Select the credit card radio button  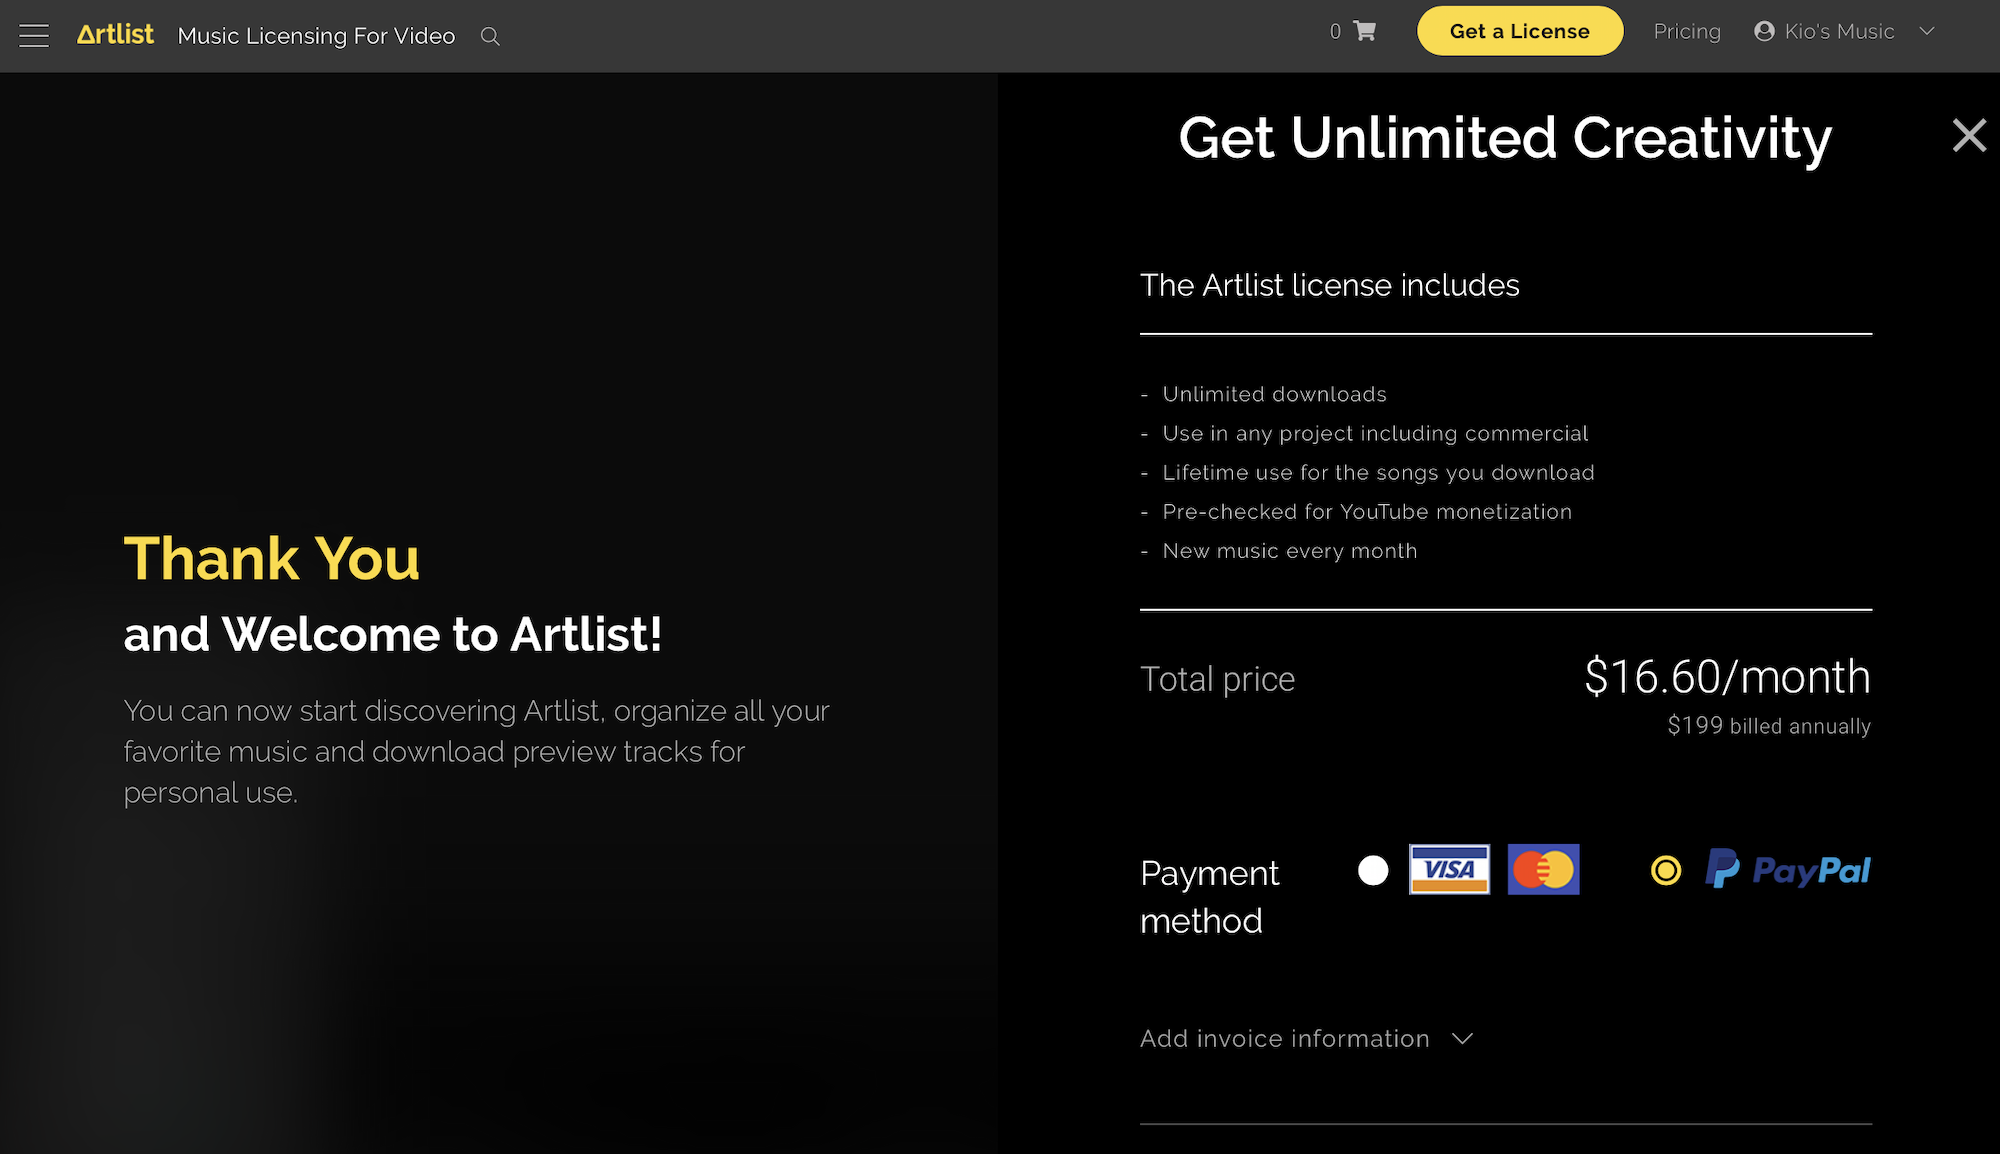[x=1373, y=870]
